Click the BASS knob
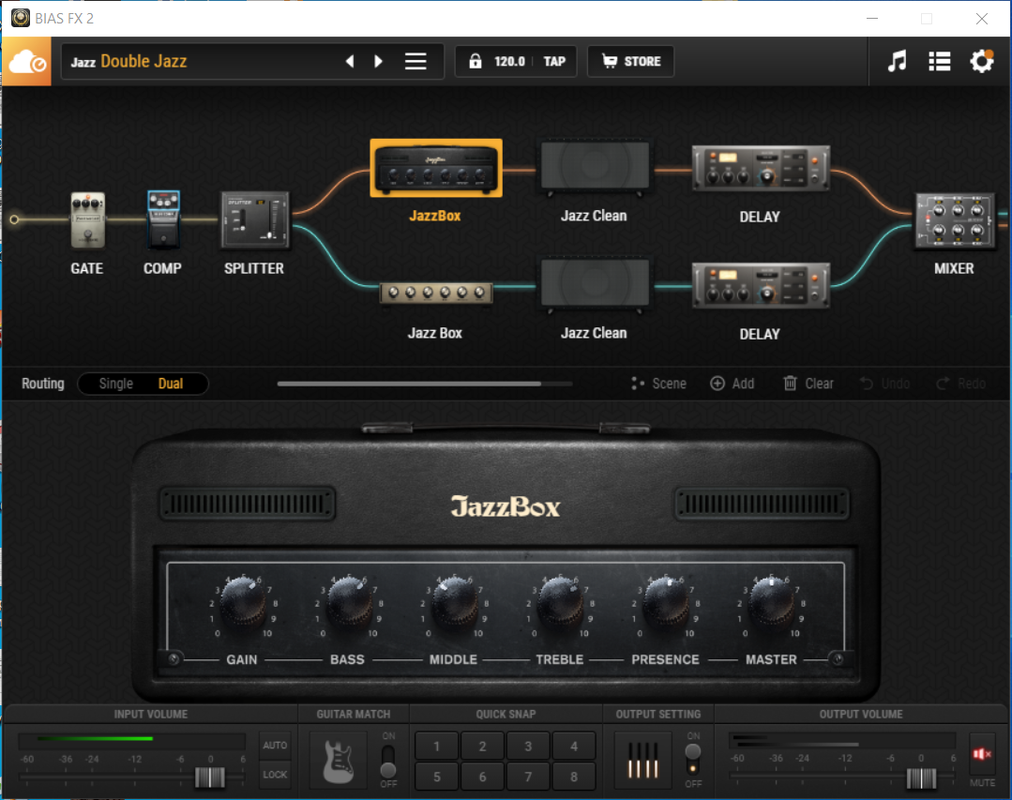Viewport: 1012px width, 800px height. click(x=349, y=603)
